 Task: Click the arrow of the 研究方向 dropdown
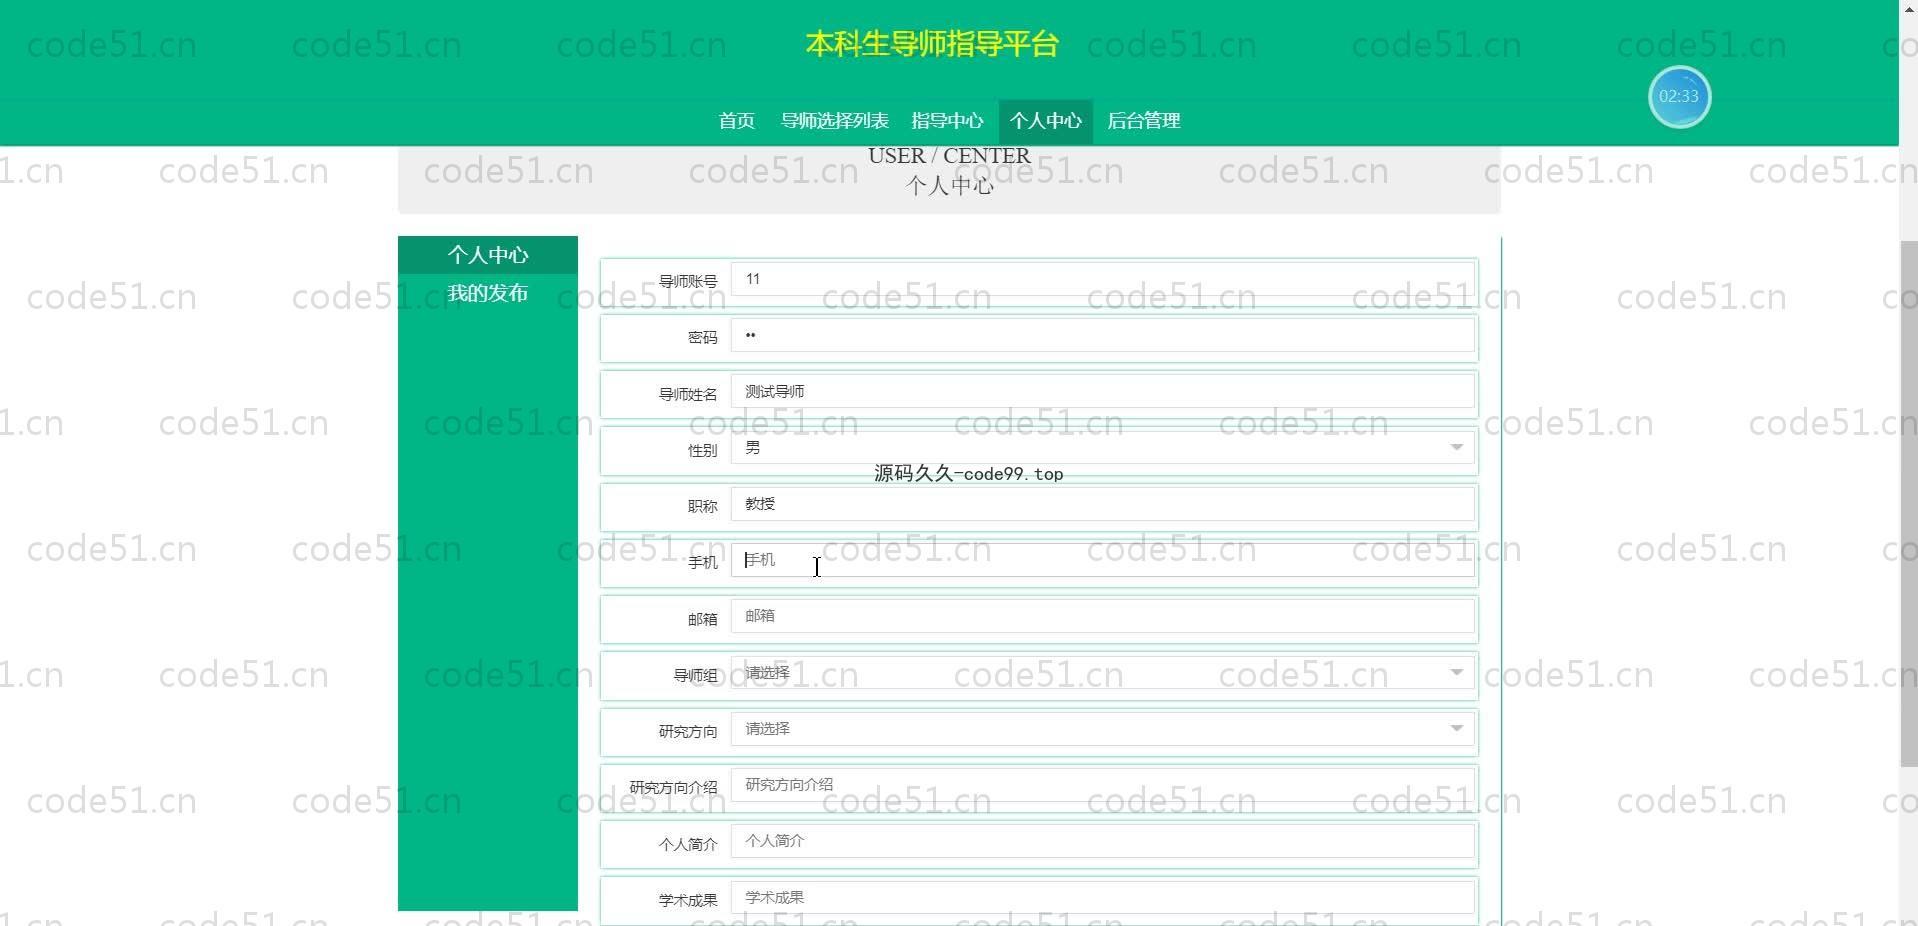coord(1456,729)
